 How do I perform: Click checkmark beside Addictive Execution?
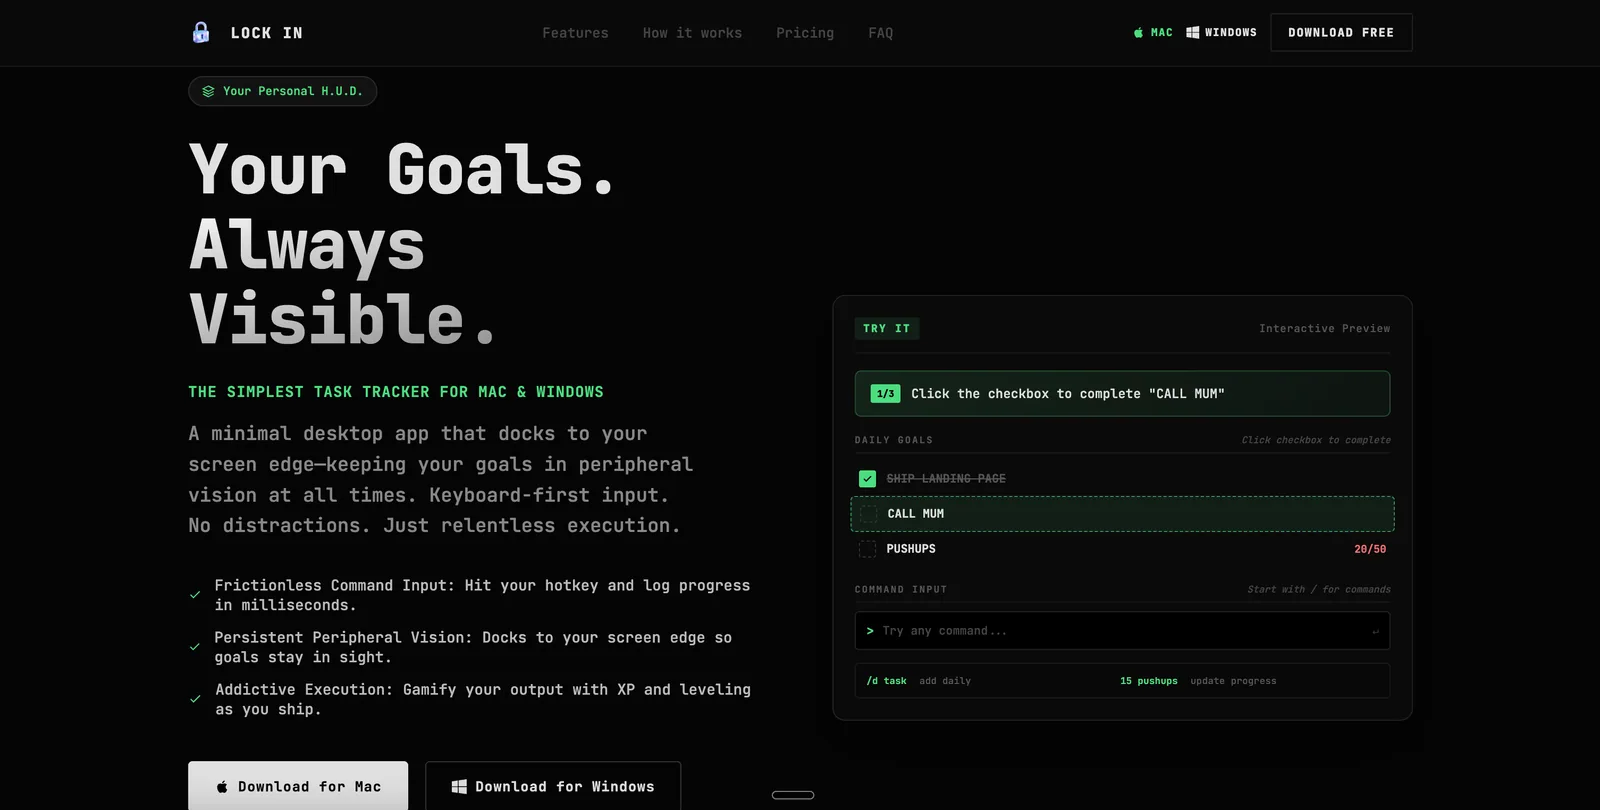[x=195, y=699]
